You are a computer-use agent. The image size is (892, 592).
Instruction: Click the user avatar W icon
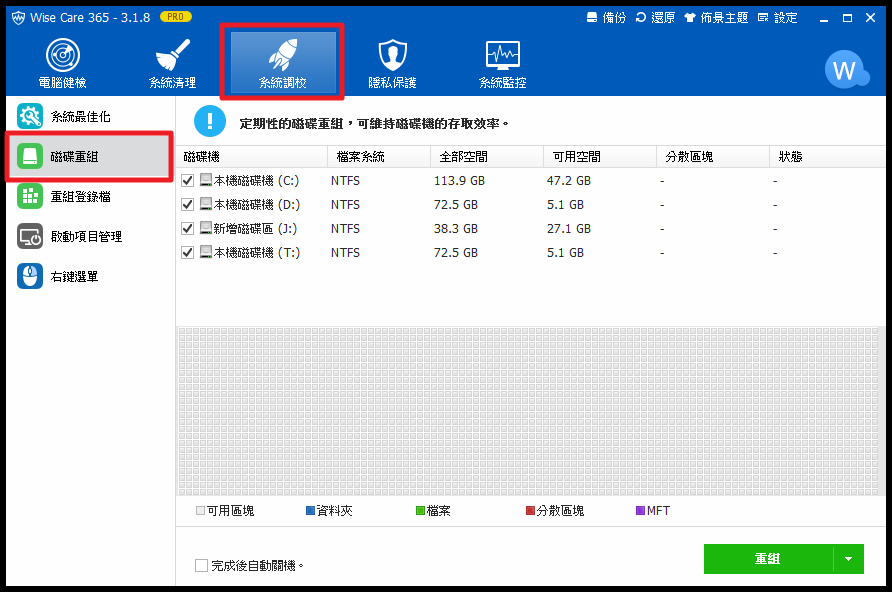pyautogui.click(x=845, y=70)
